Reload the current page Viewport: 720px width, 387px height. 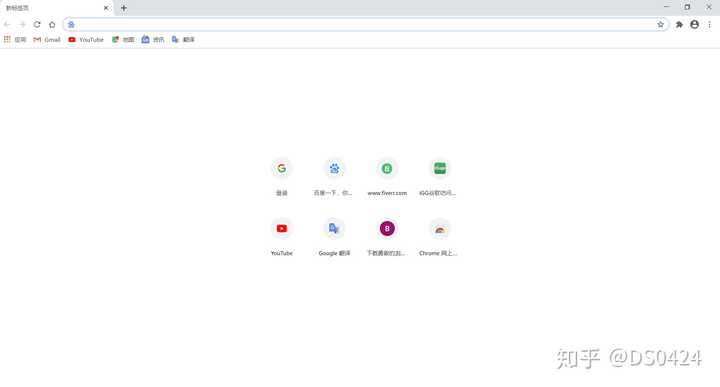[x=37, y=24]
